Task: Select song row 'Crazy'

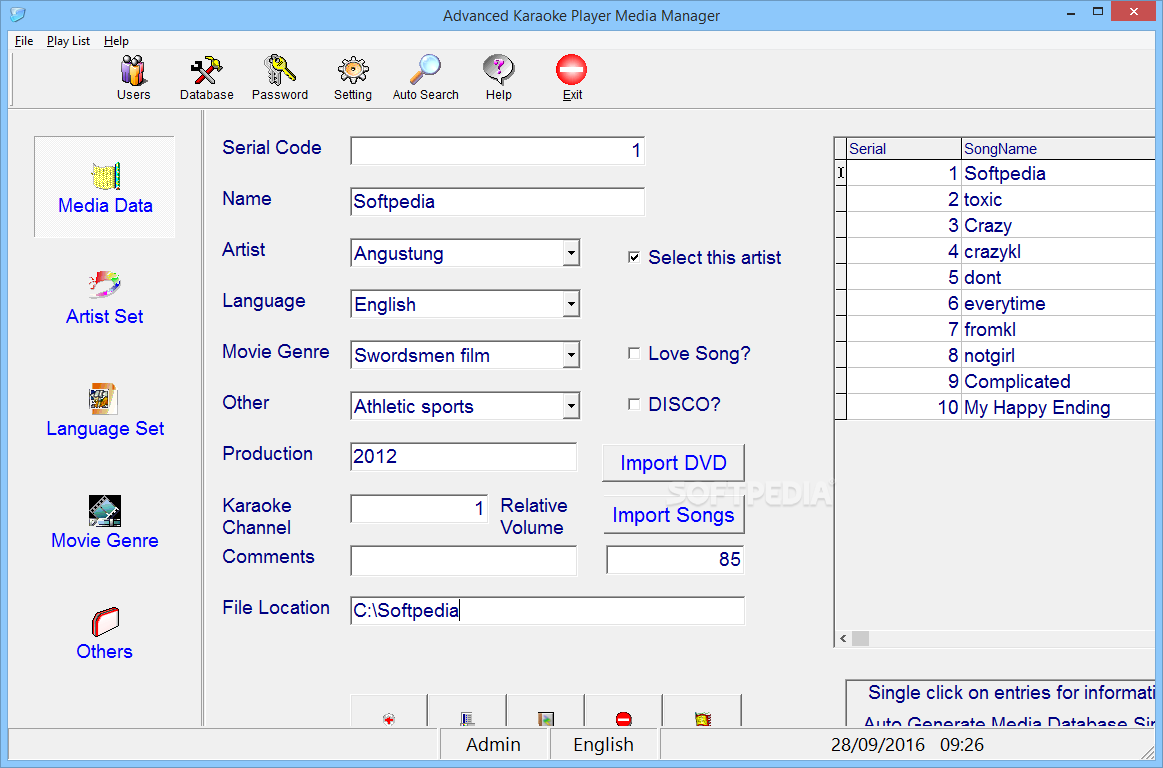Action: click(x=1001, y=225)
